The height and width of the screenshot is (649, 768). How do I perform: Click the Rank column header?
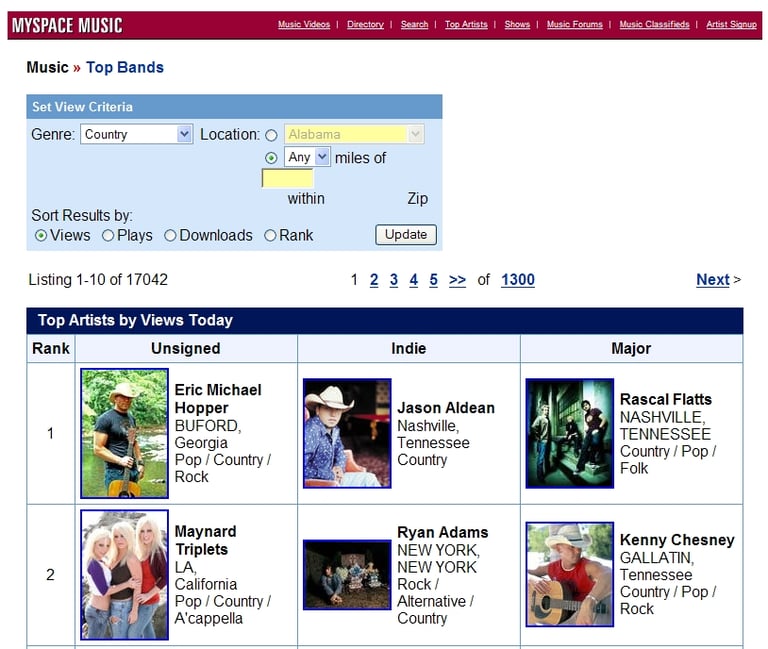pyautogui.click(x=50, y=348)
